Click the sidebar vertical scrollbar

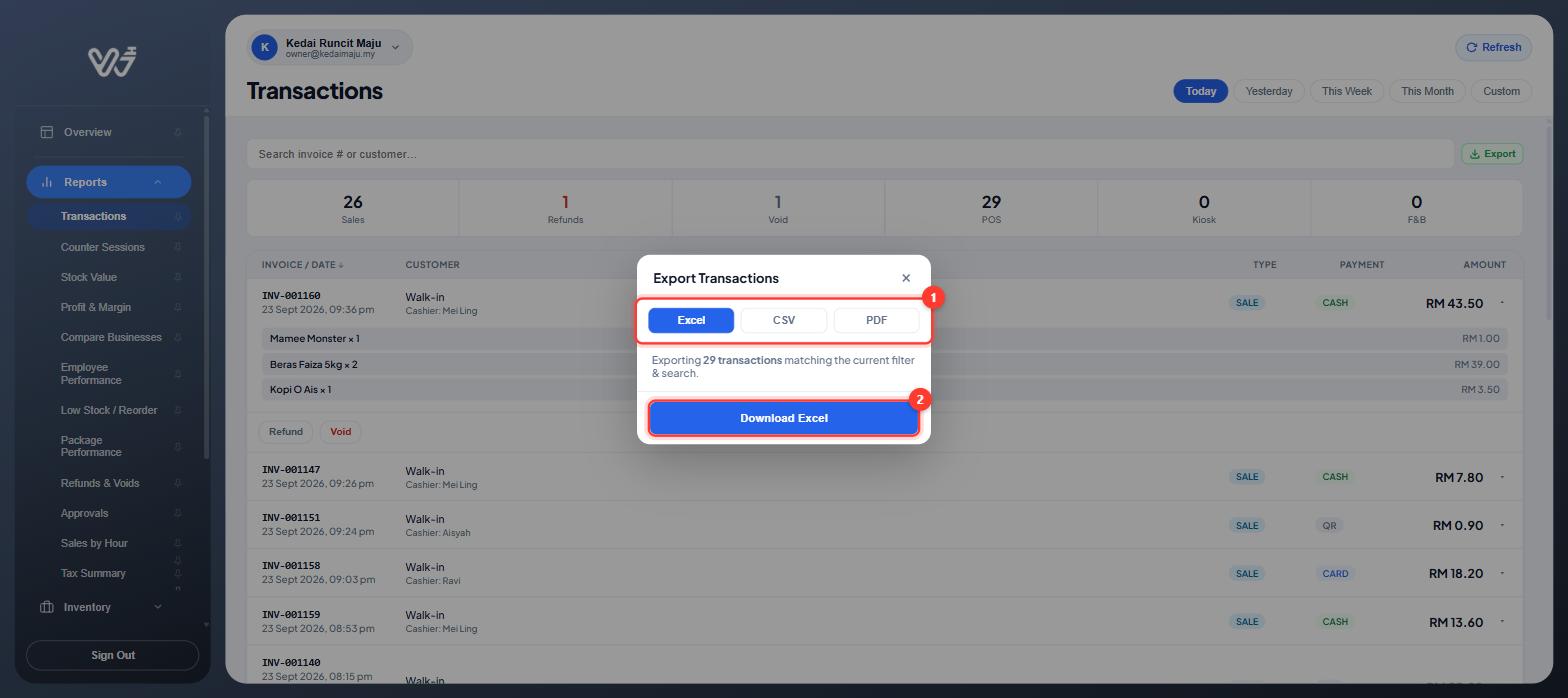pyautogui.click(x=206, y=287)
